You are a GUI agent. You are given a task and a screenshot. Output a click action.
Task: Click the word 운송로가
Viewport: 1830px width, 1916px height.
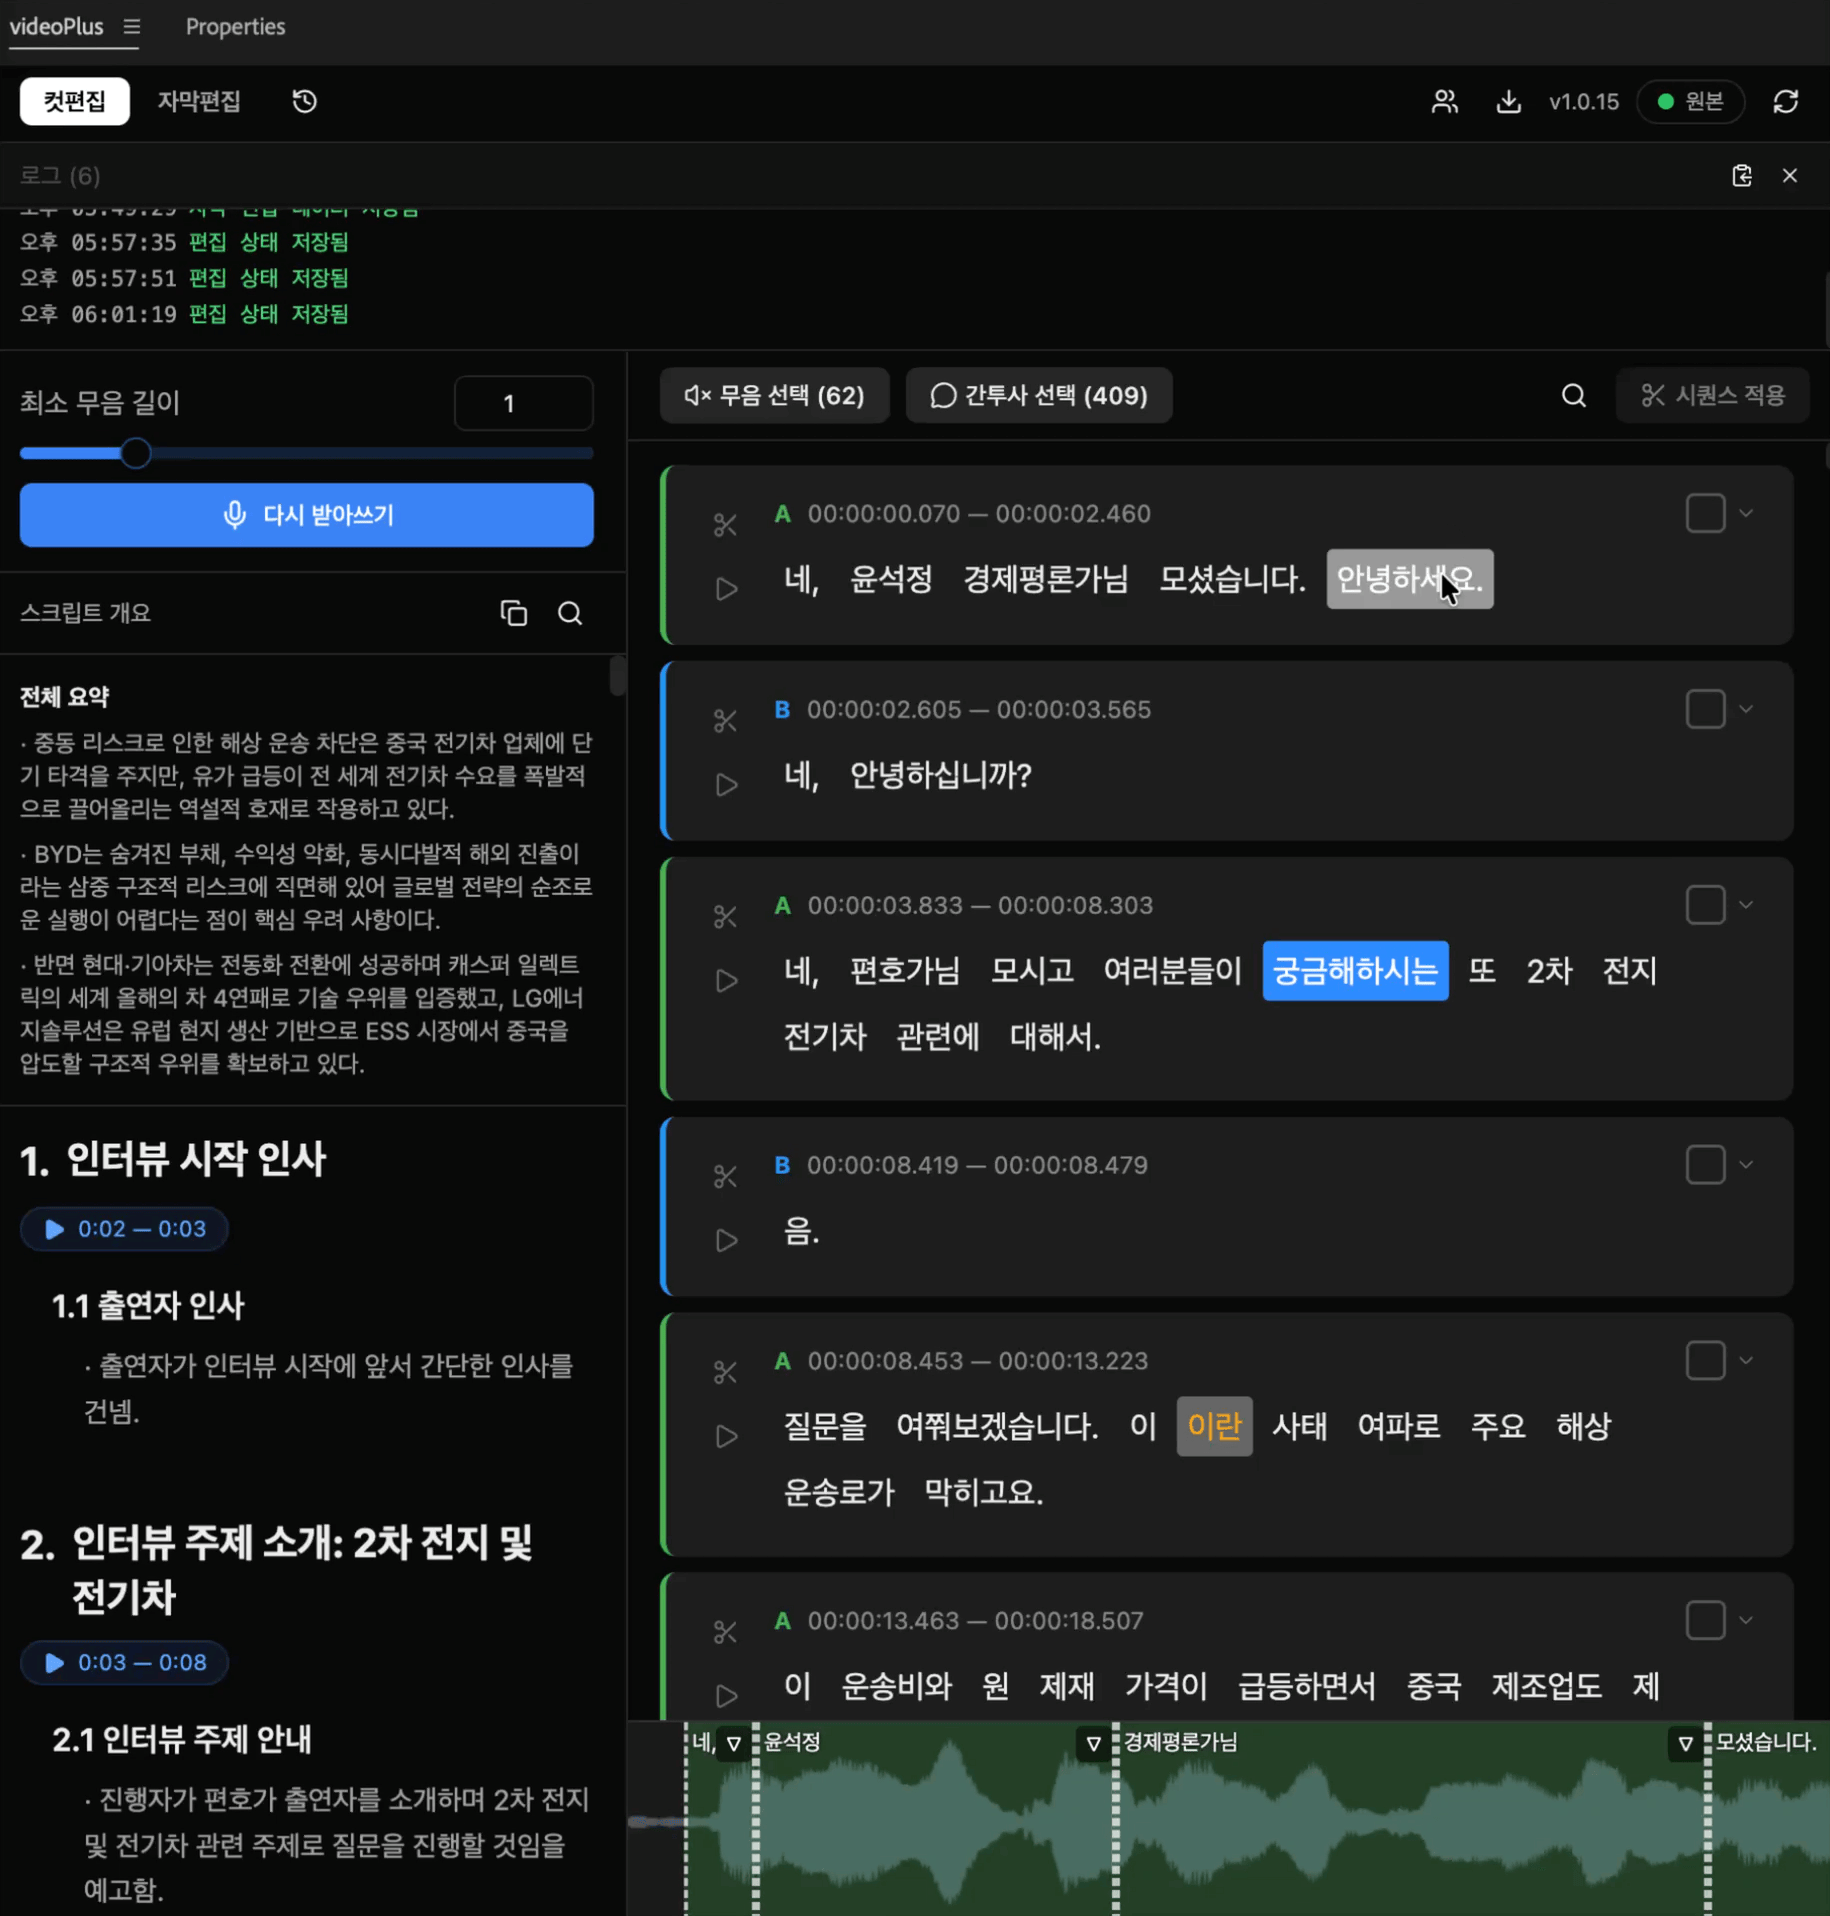tap(838, 1492)
